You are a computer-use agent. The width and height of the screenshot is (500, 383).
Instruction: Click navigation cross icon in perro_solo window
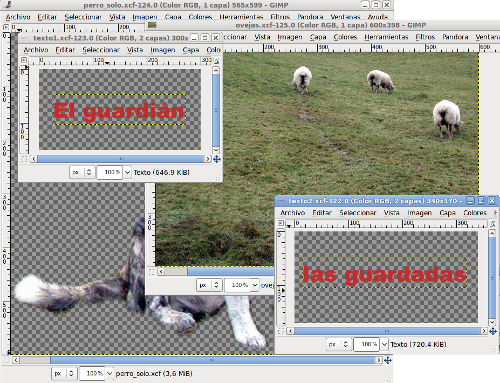[388, 360]
